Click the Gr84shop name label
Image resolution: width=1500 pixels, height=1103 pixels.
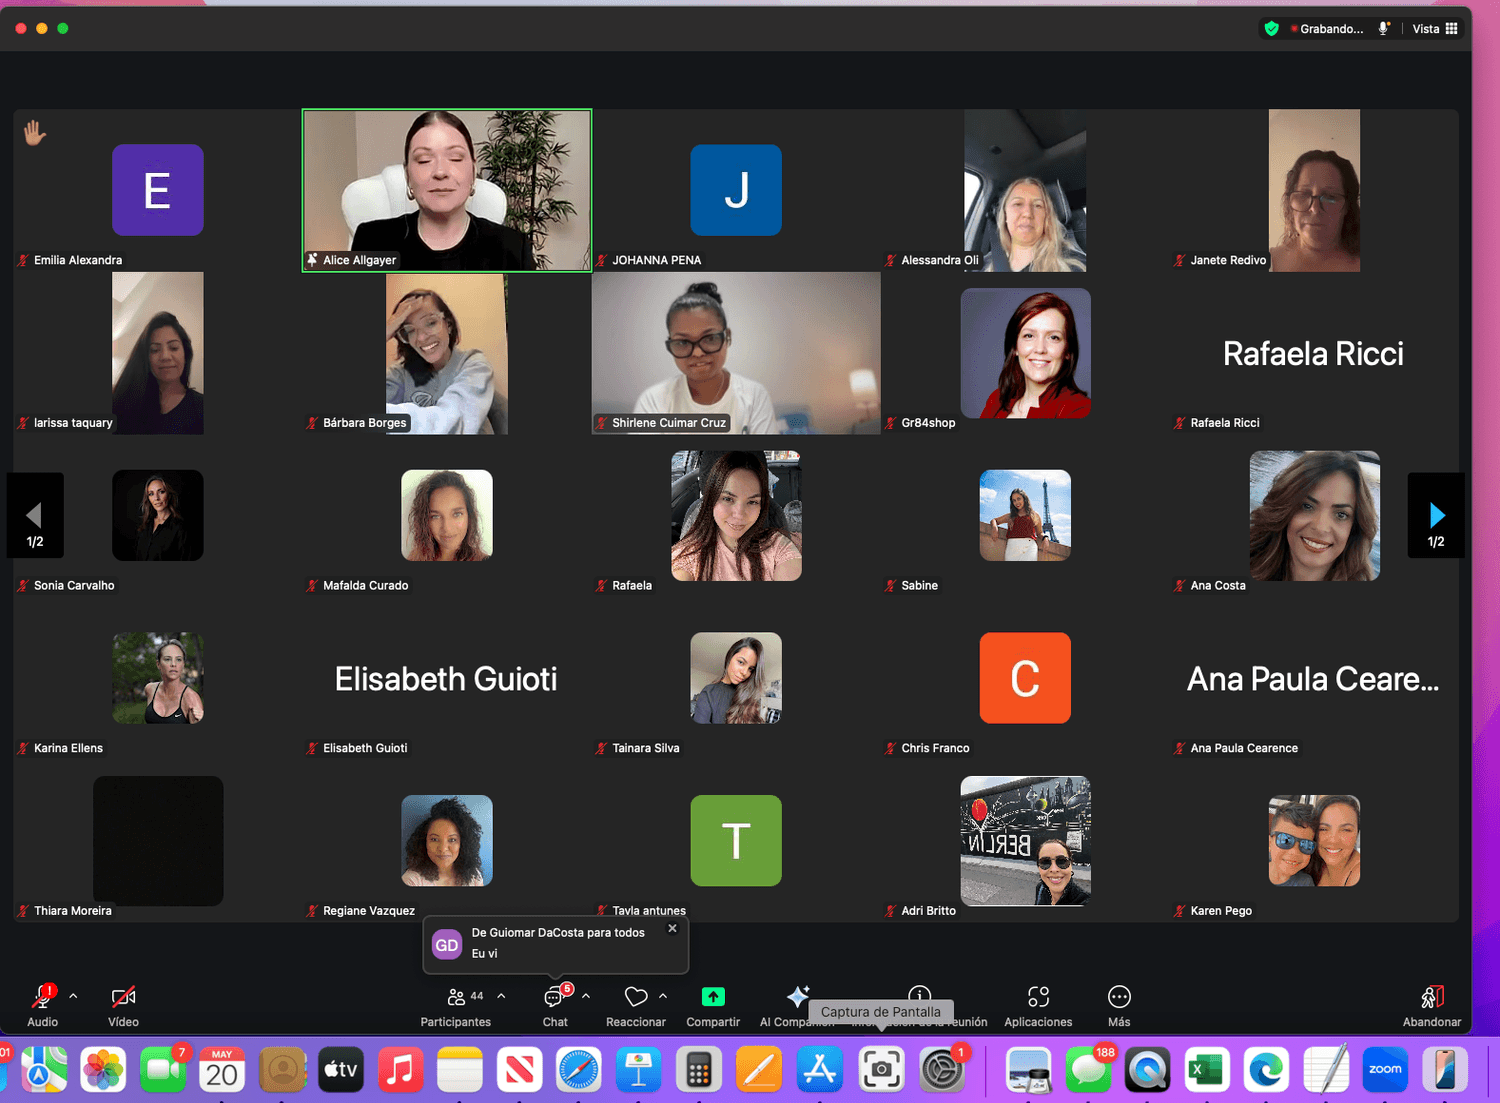pos(928,423)
